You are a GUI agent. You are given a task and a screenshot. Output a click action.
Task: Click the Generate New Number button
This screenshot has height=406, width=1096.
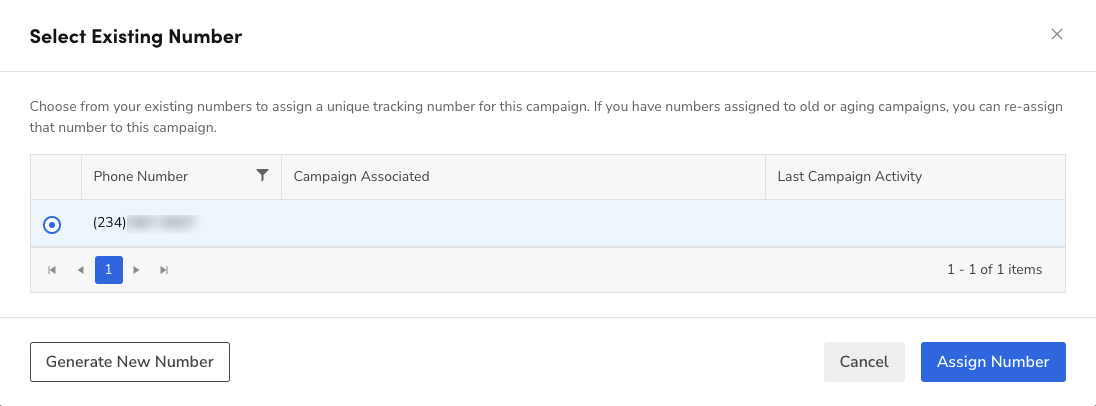pyautogui.click(x=130, y=362)
